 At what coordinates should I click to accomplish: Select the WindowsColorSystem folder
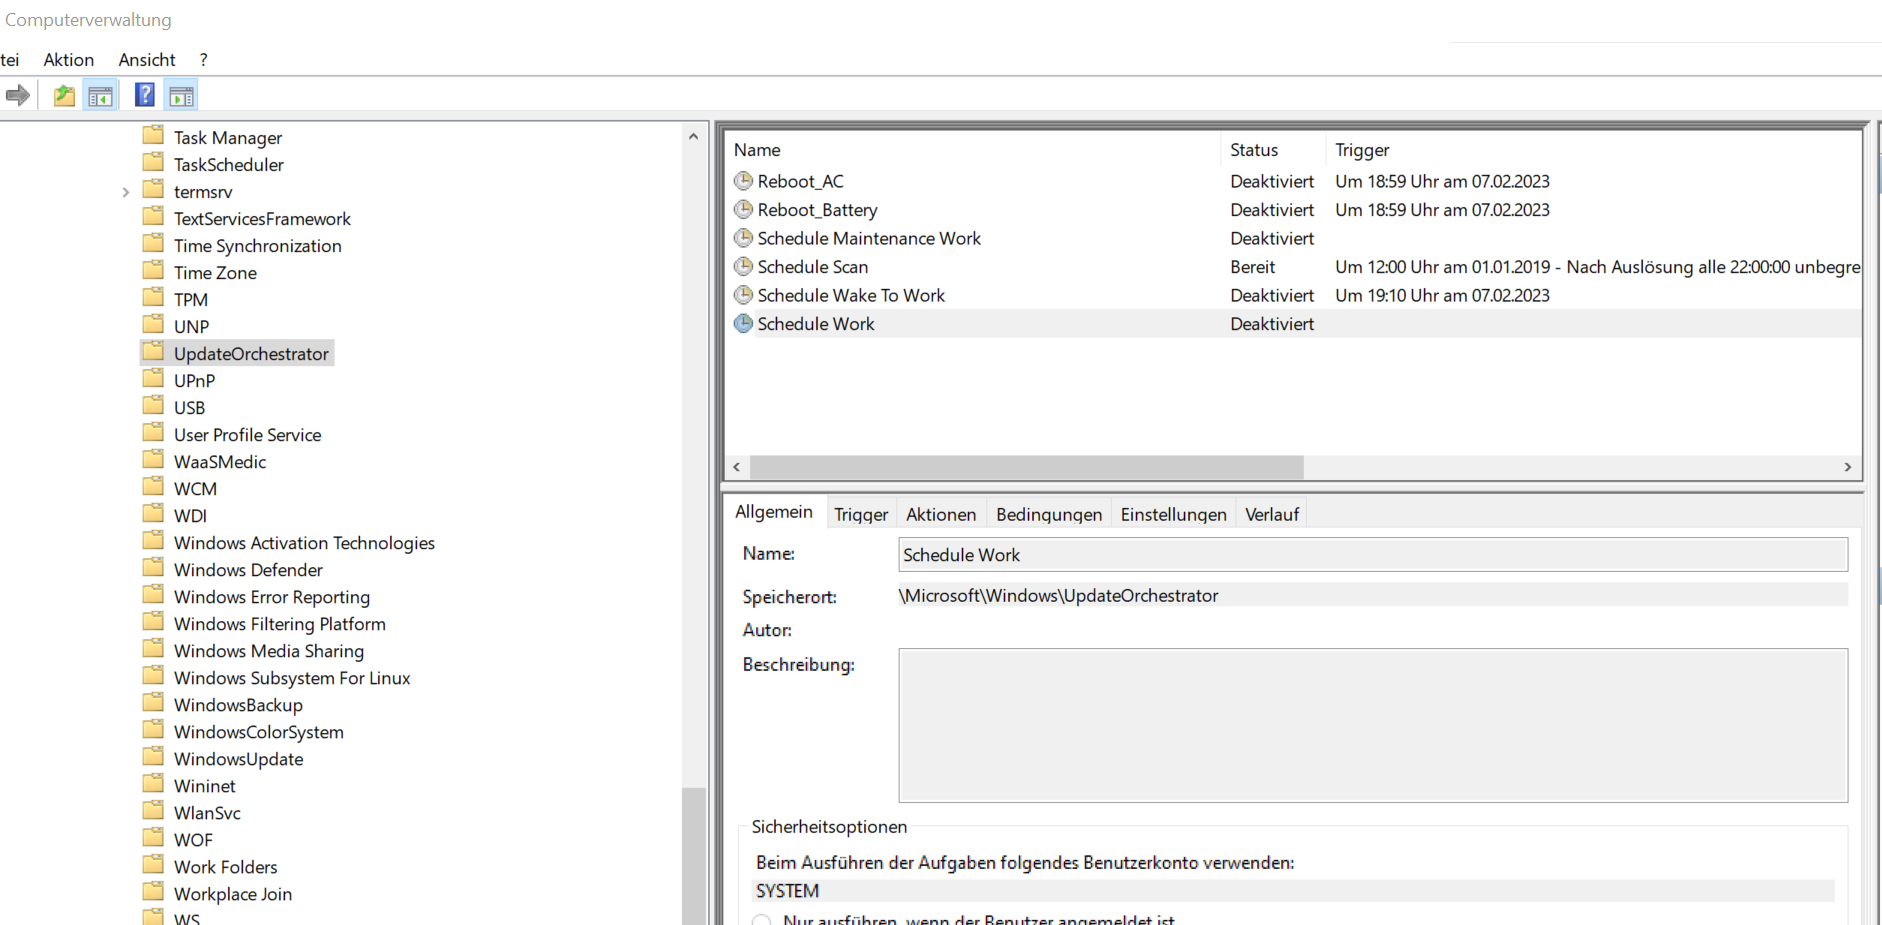pos(259,732)
